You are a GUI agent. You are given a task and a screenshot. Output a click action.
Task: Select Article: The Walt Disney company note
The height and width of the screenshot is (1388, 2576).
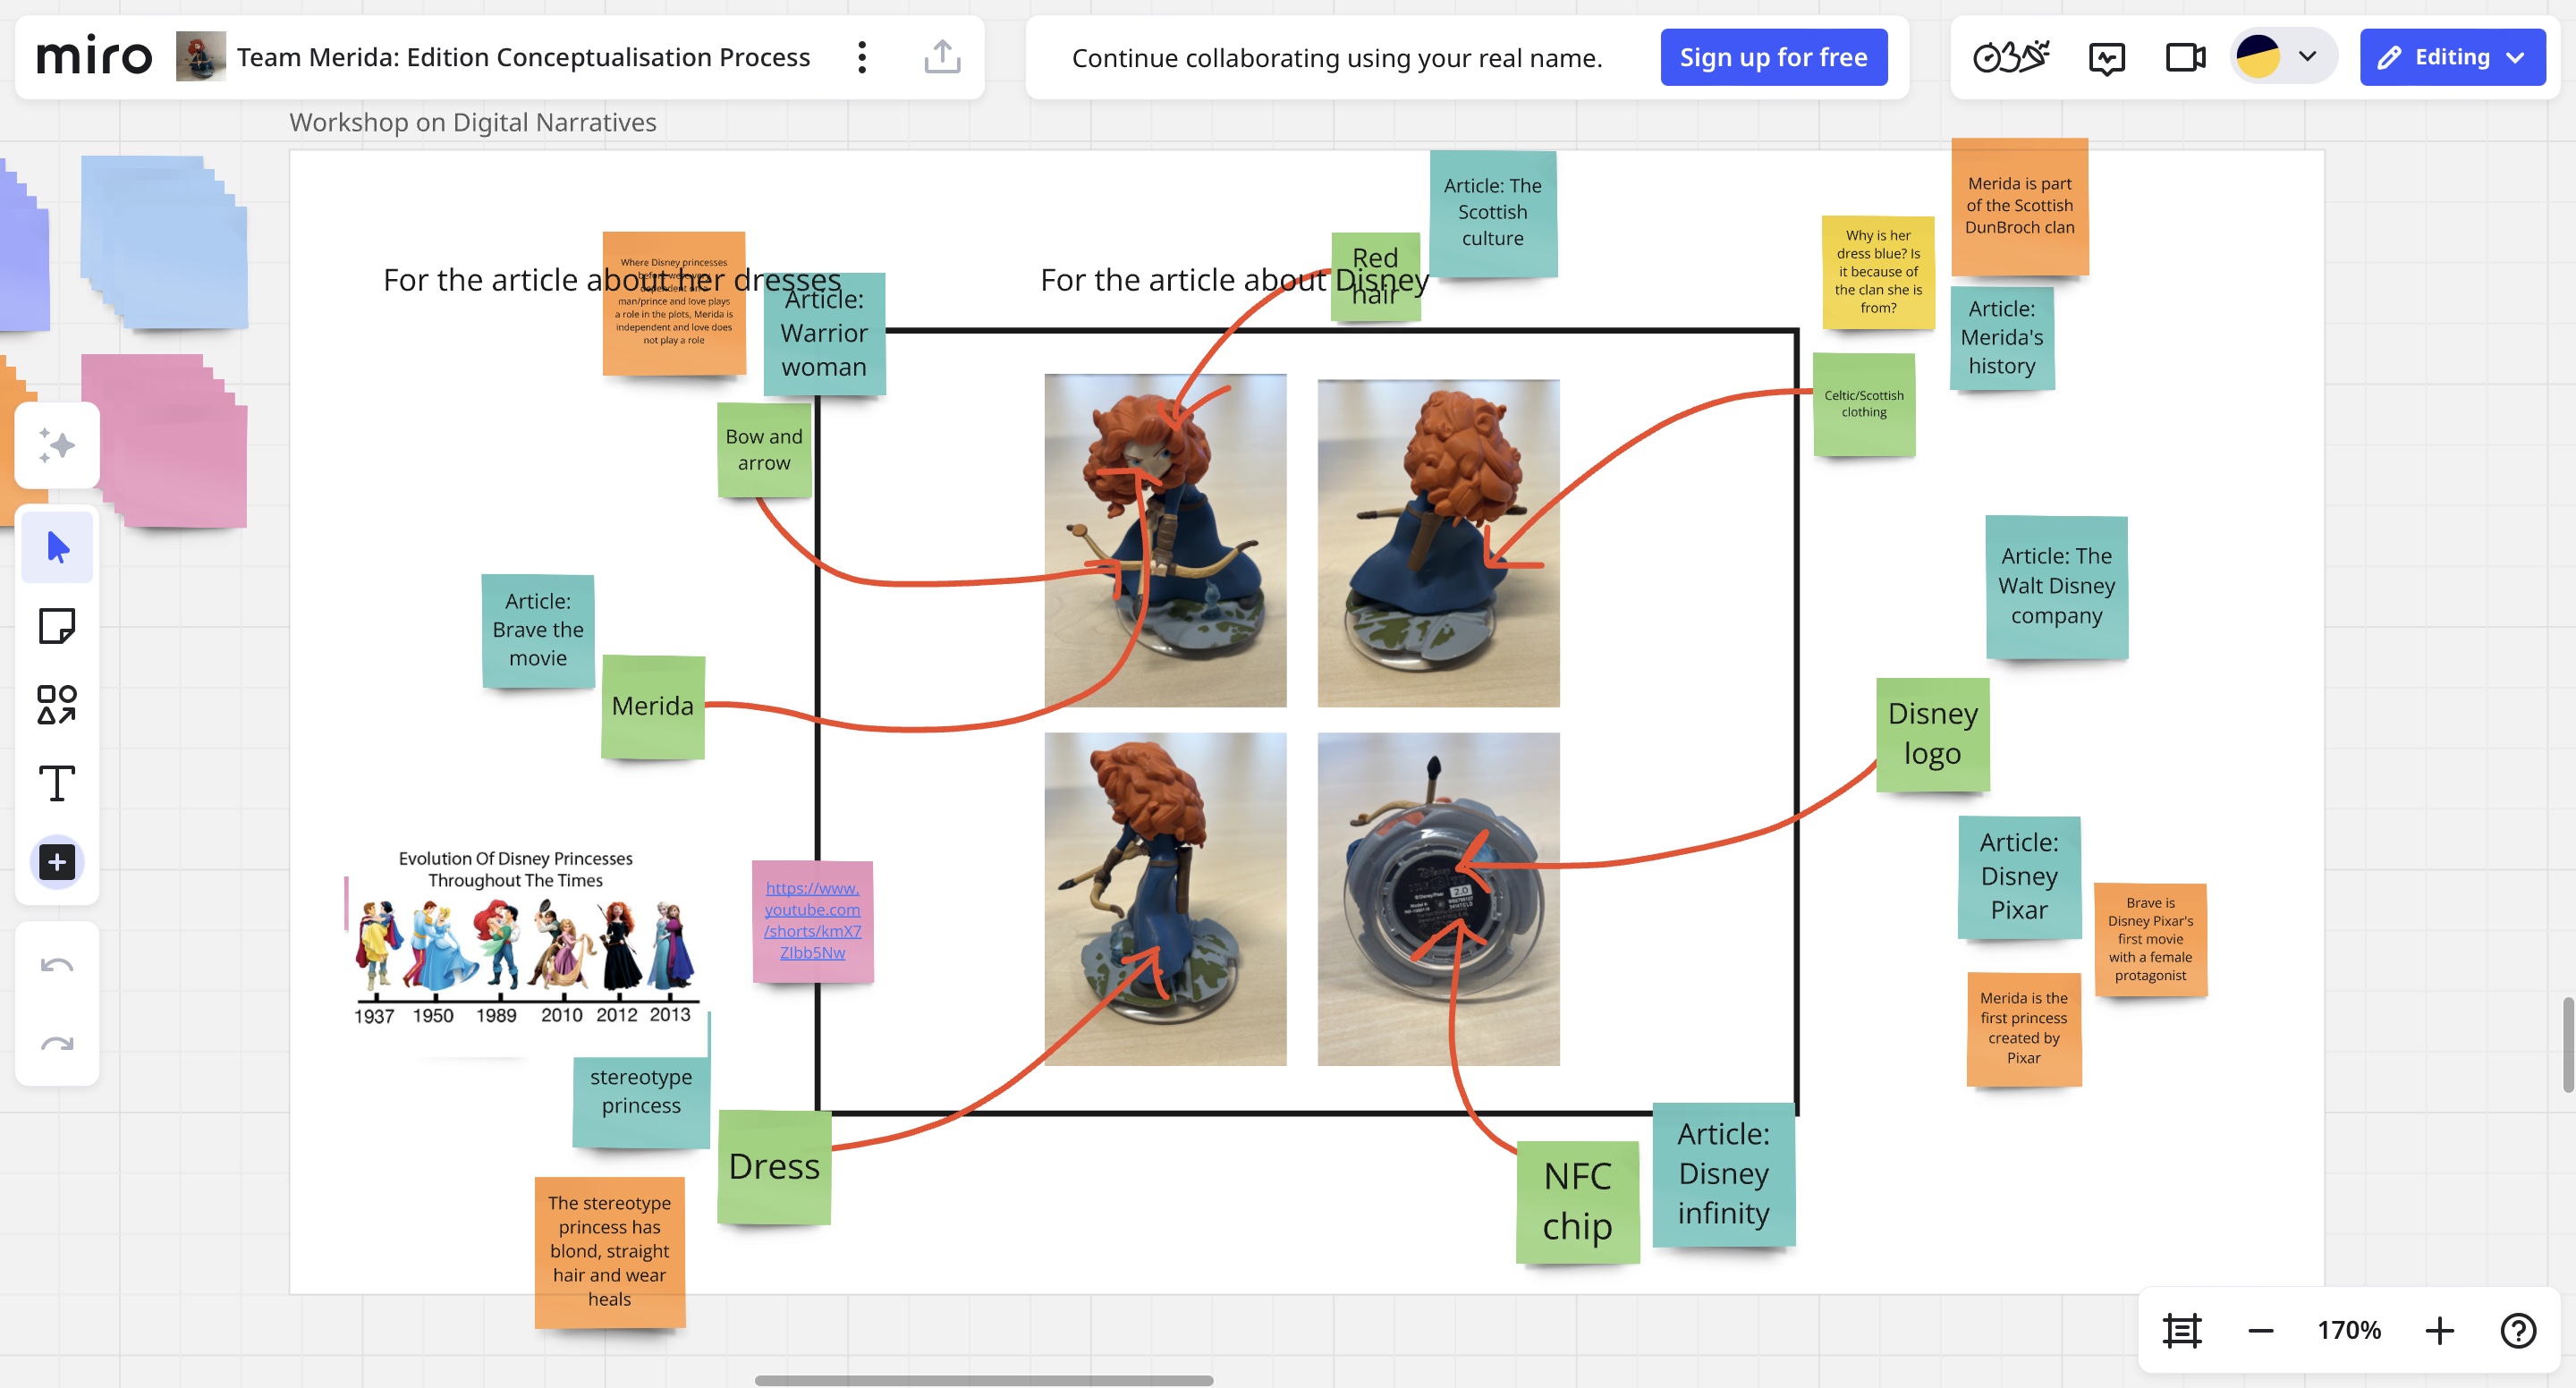[x=2056, y=586]
